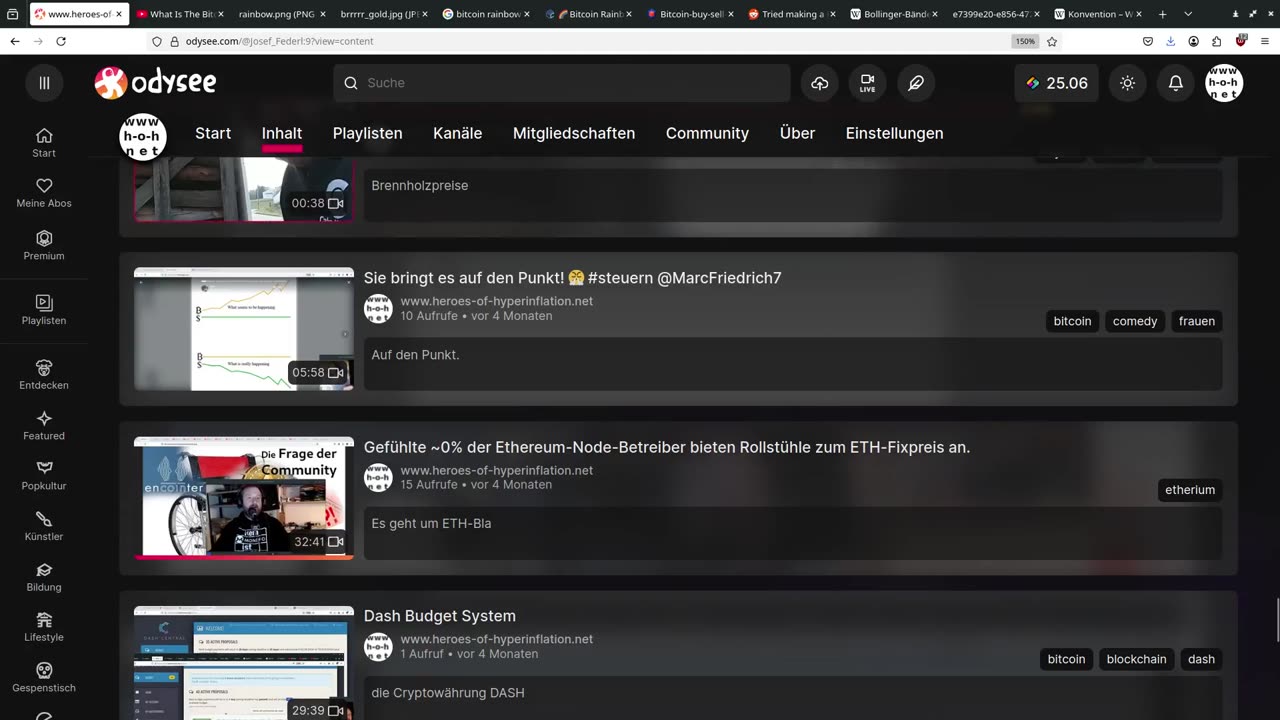The height and width of the screenshot is (720, 1280).
Task: Click the 'Auf den Punkt.' description
Action: pyautogui.click(x=415, y=354)
